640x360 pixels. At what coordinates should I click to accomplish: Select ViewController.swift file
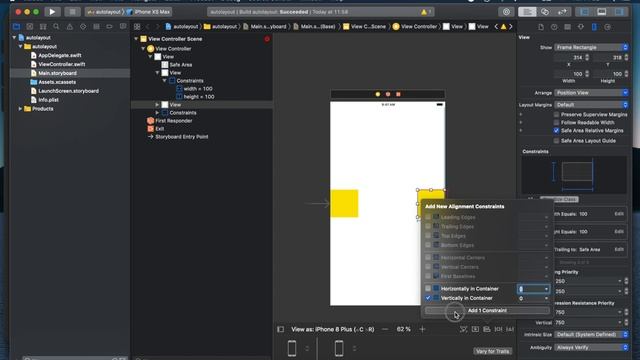pos(62,64)
